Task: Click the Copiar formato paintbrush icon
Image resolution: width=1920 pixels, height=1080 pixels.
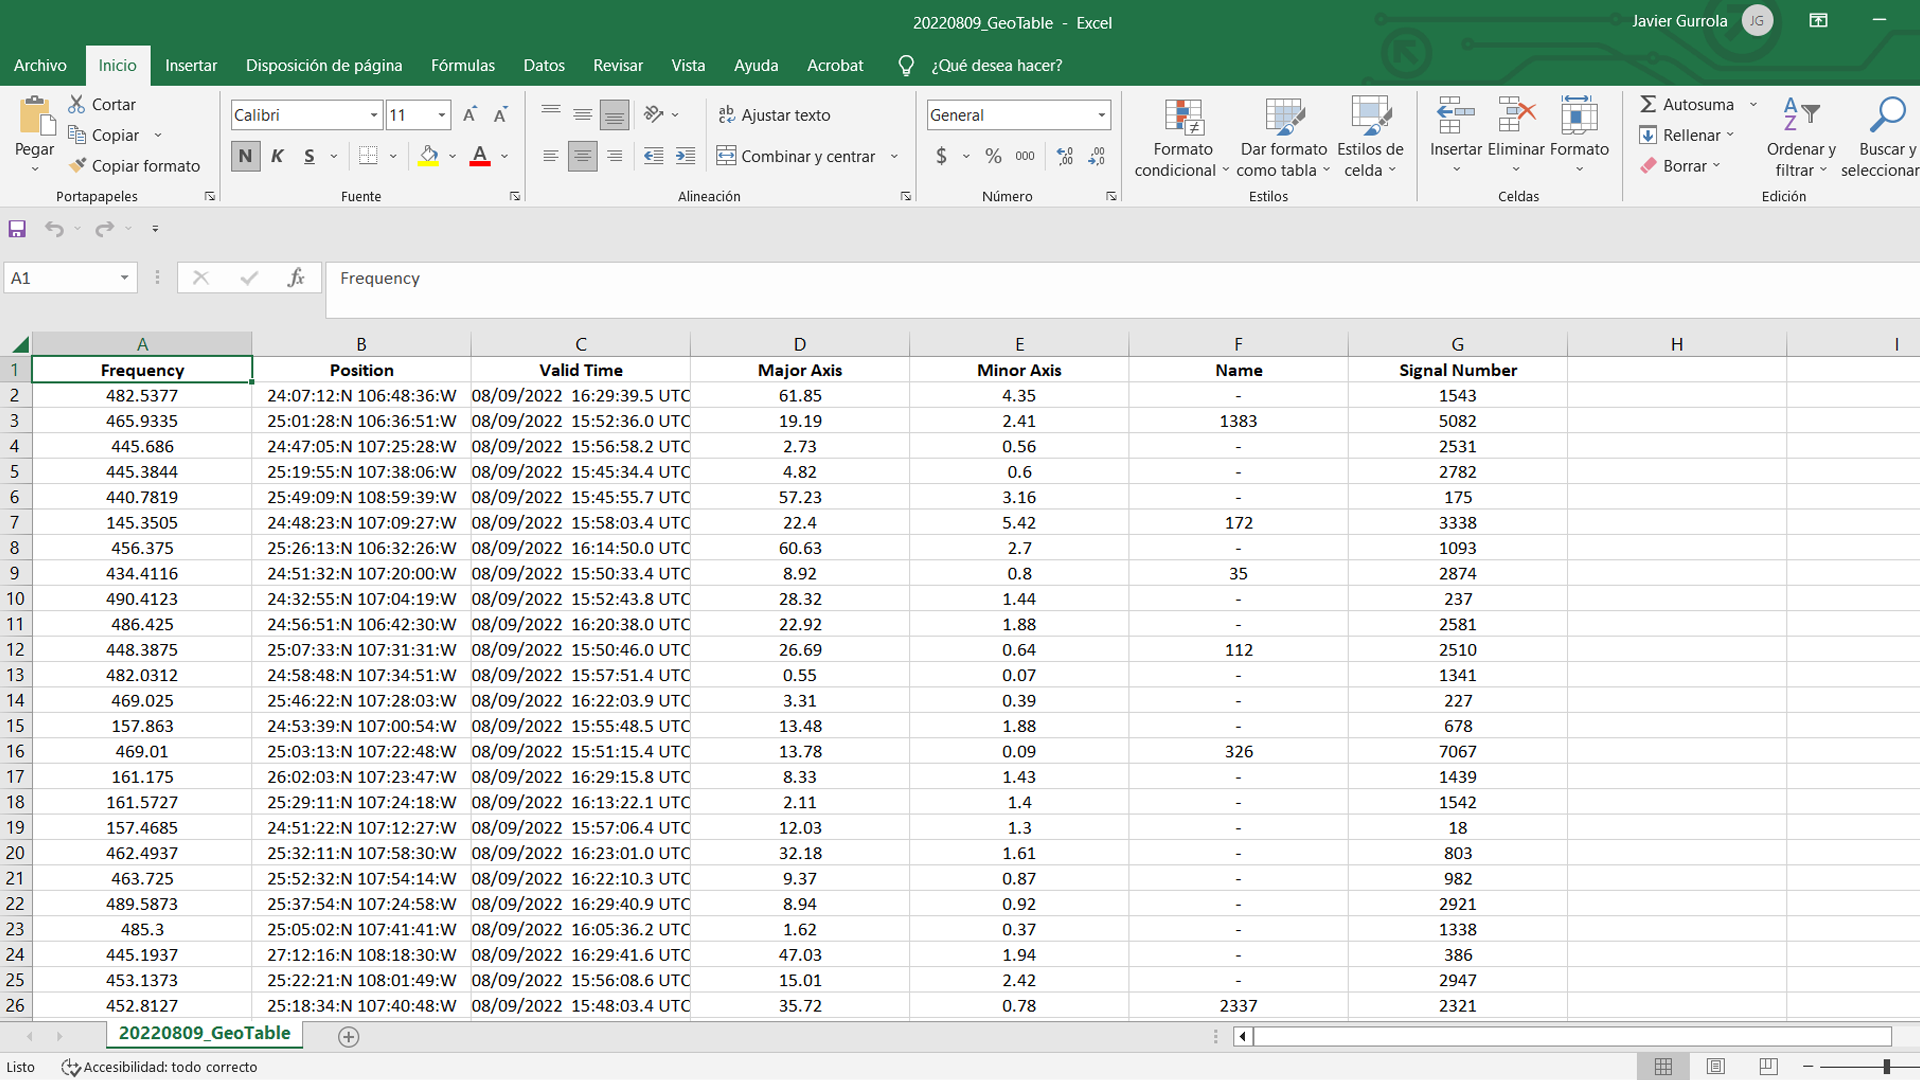Action: point(77,166)
